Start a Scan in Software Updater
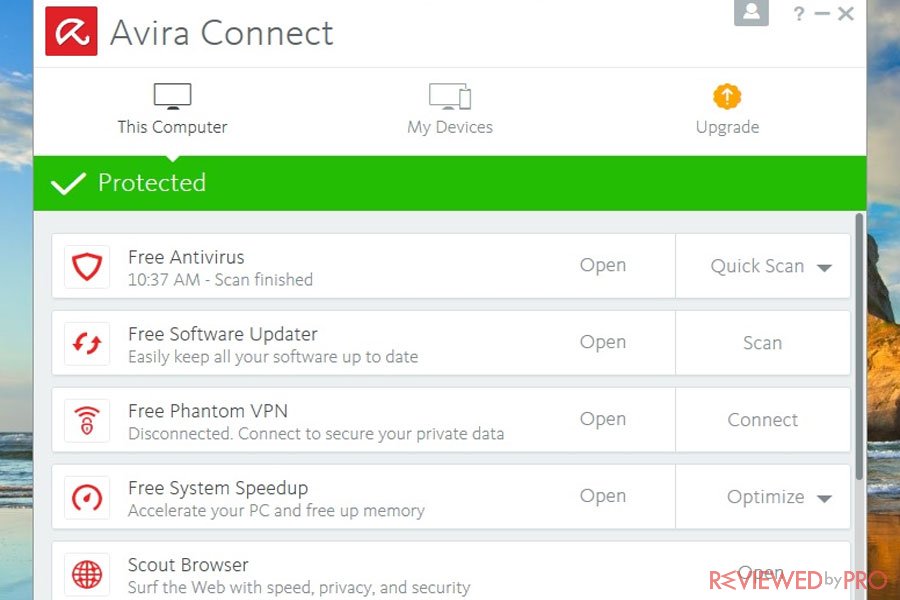Screen dimensions: 900x600 (762, 343)
